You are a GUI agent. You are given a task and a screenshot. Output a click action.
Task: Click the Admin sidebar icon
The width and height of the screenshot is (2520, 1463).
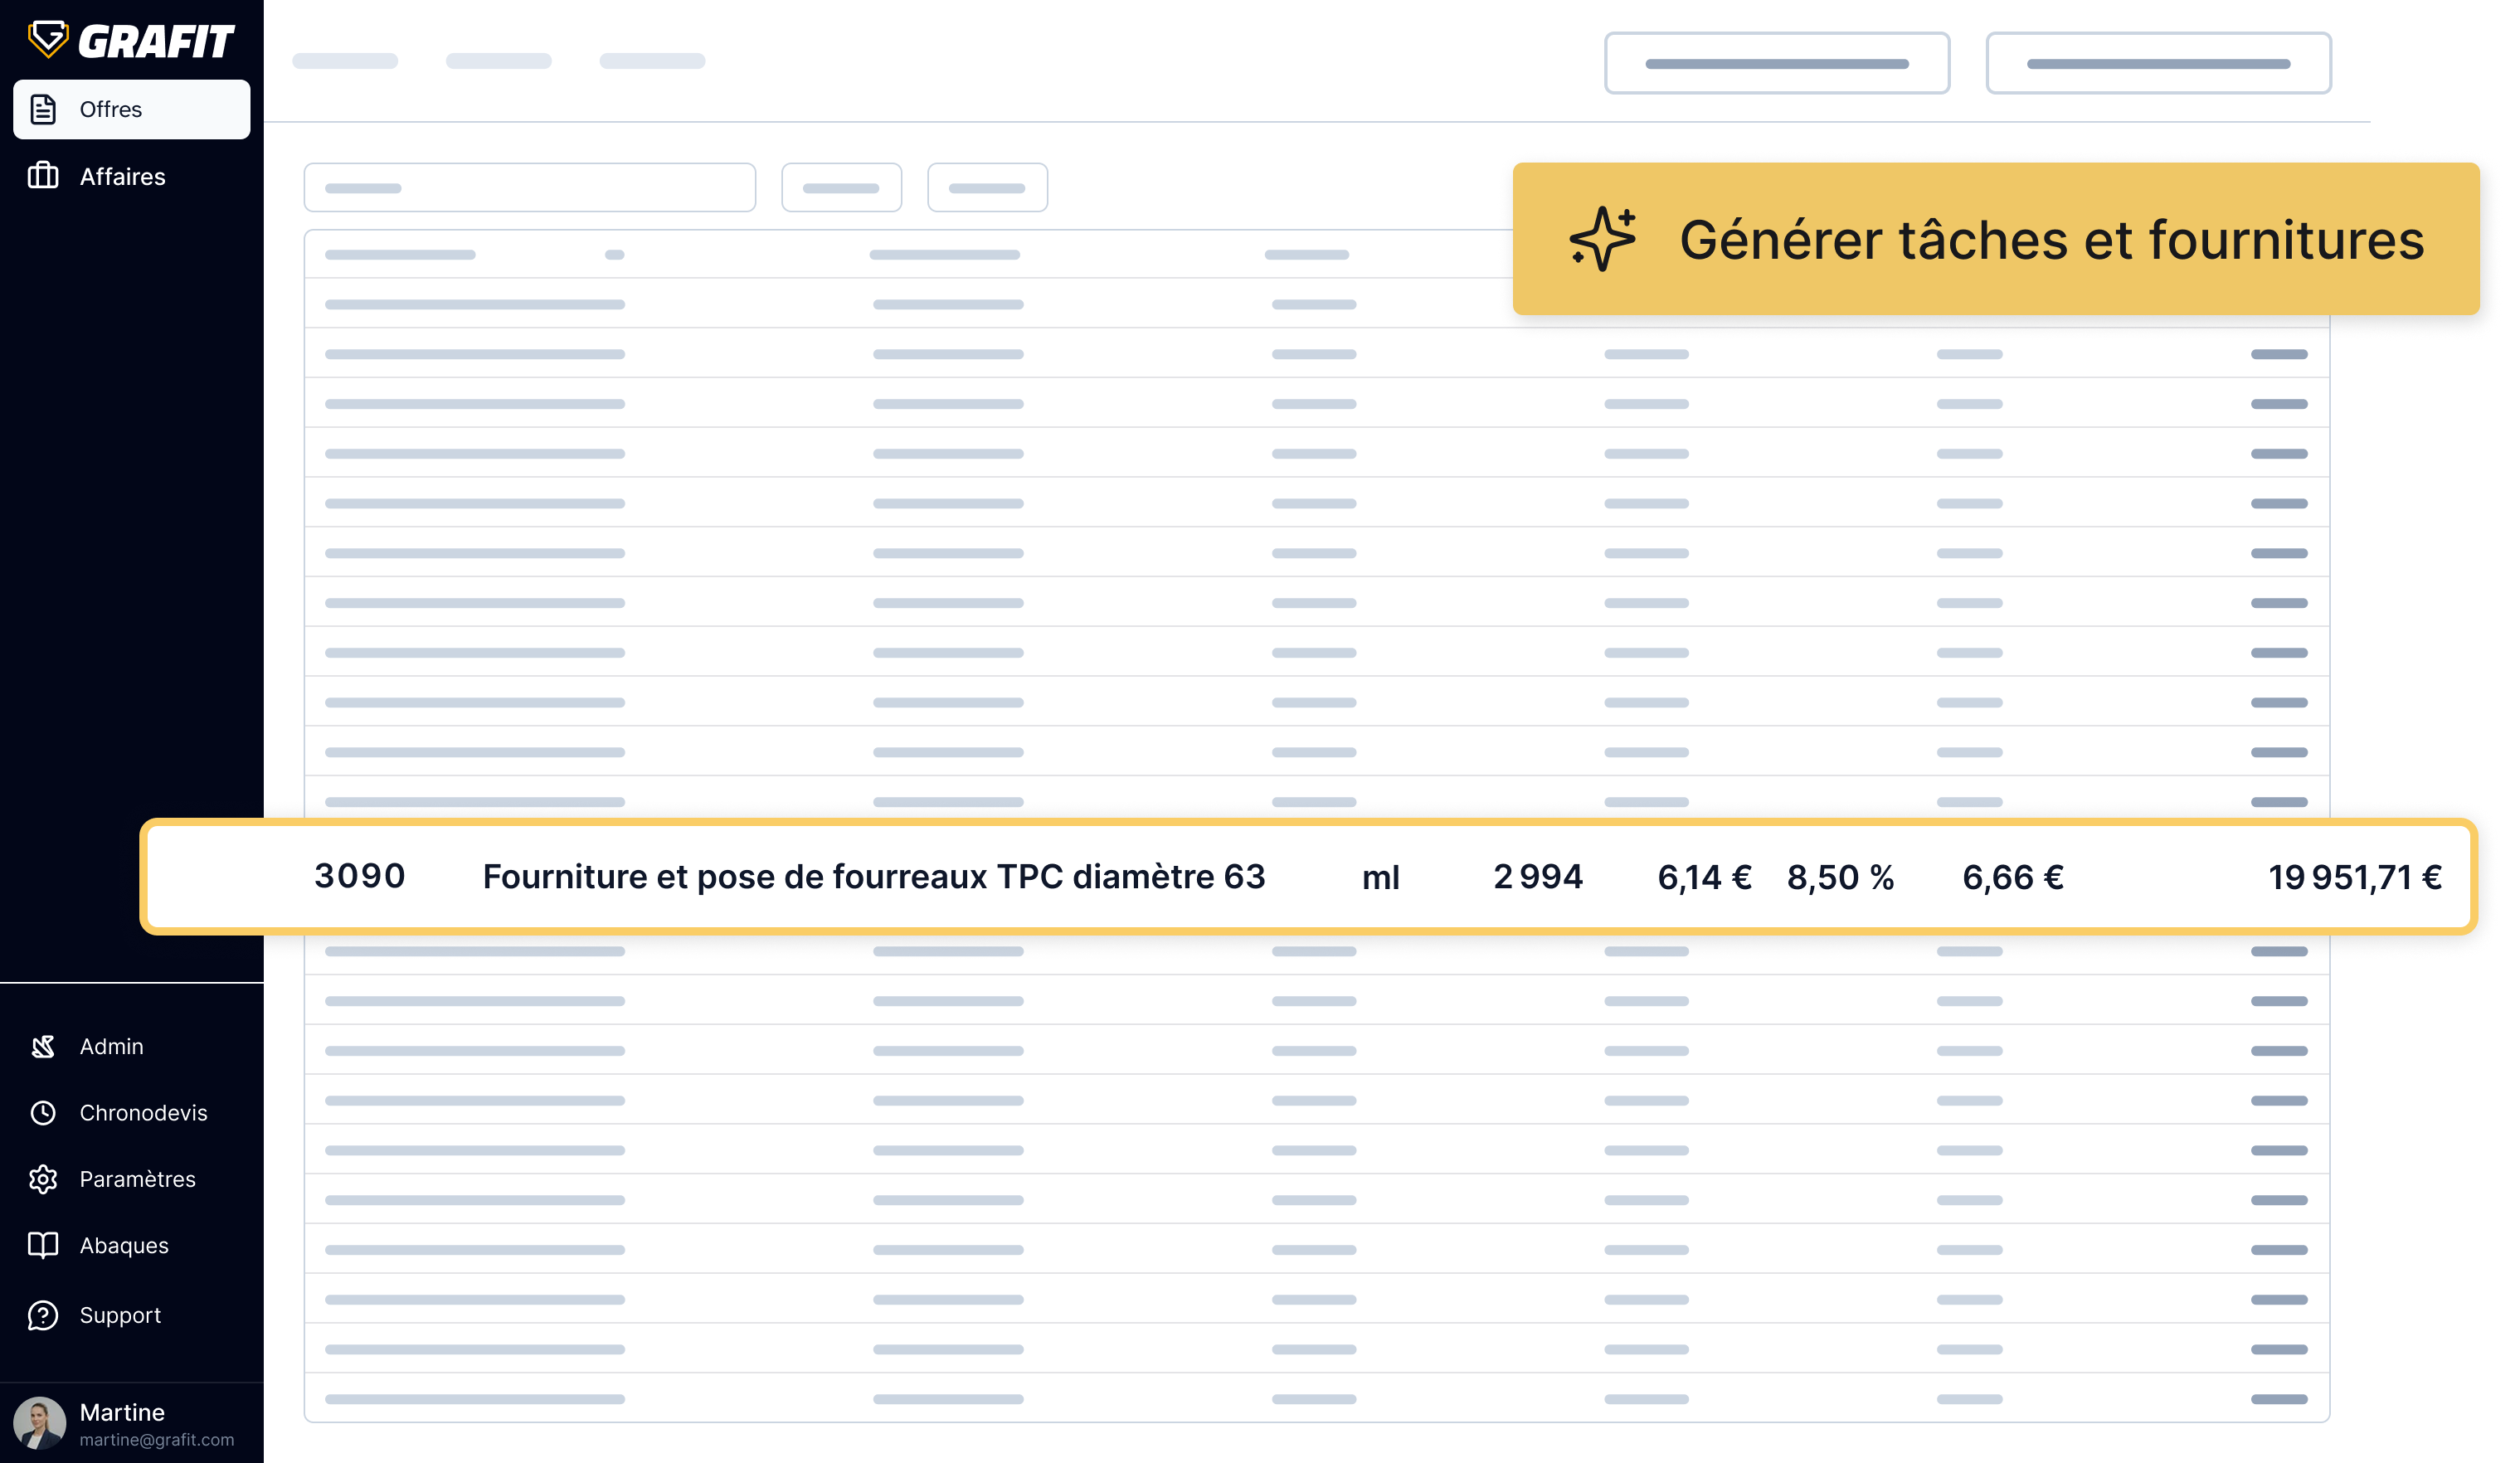[43, 1046]
